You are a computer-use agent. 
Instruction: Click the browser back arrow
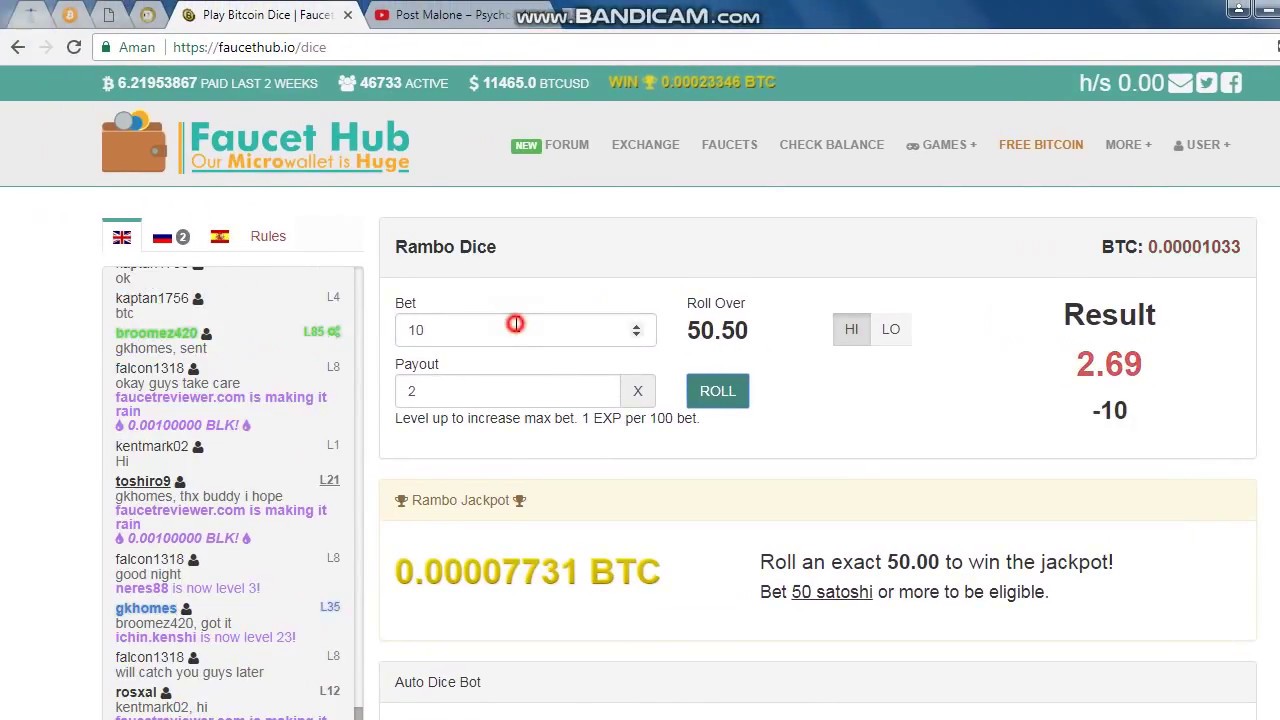coord(18,47)
